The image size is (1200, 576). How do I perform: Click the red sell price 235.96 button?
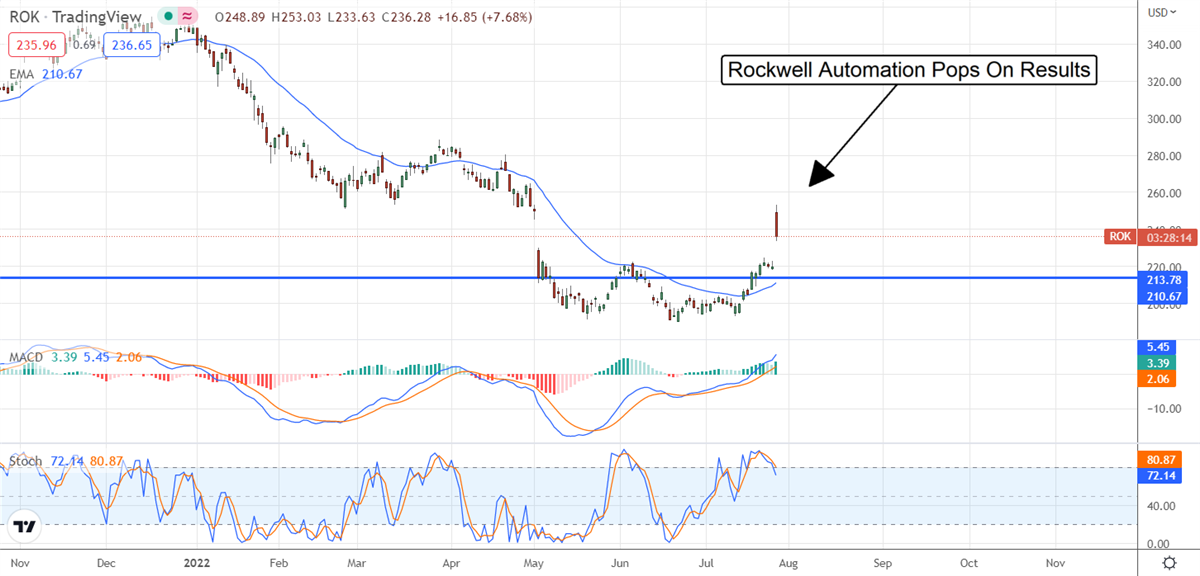coord(34,45)
